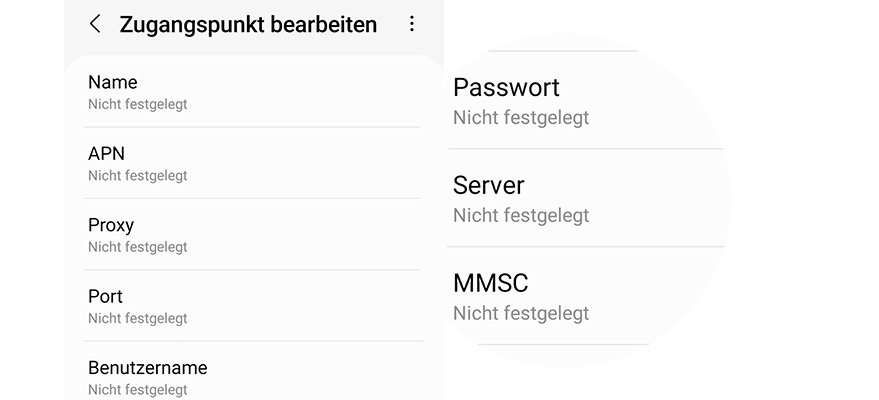This screenshot has height=400, width=879.
Task: Click 'Nicht festgelegt' value under Name
Action: pos(137,104)
